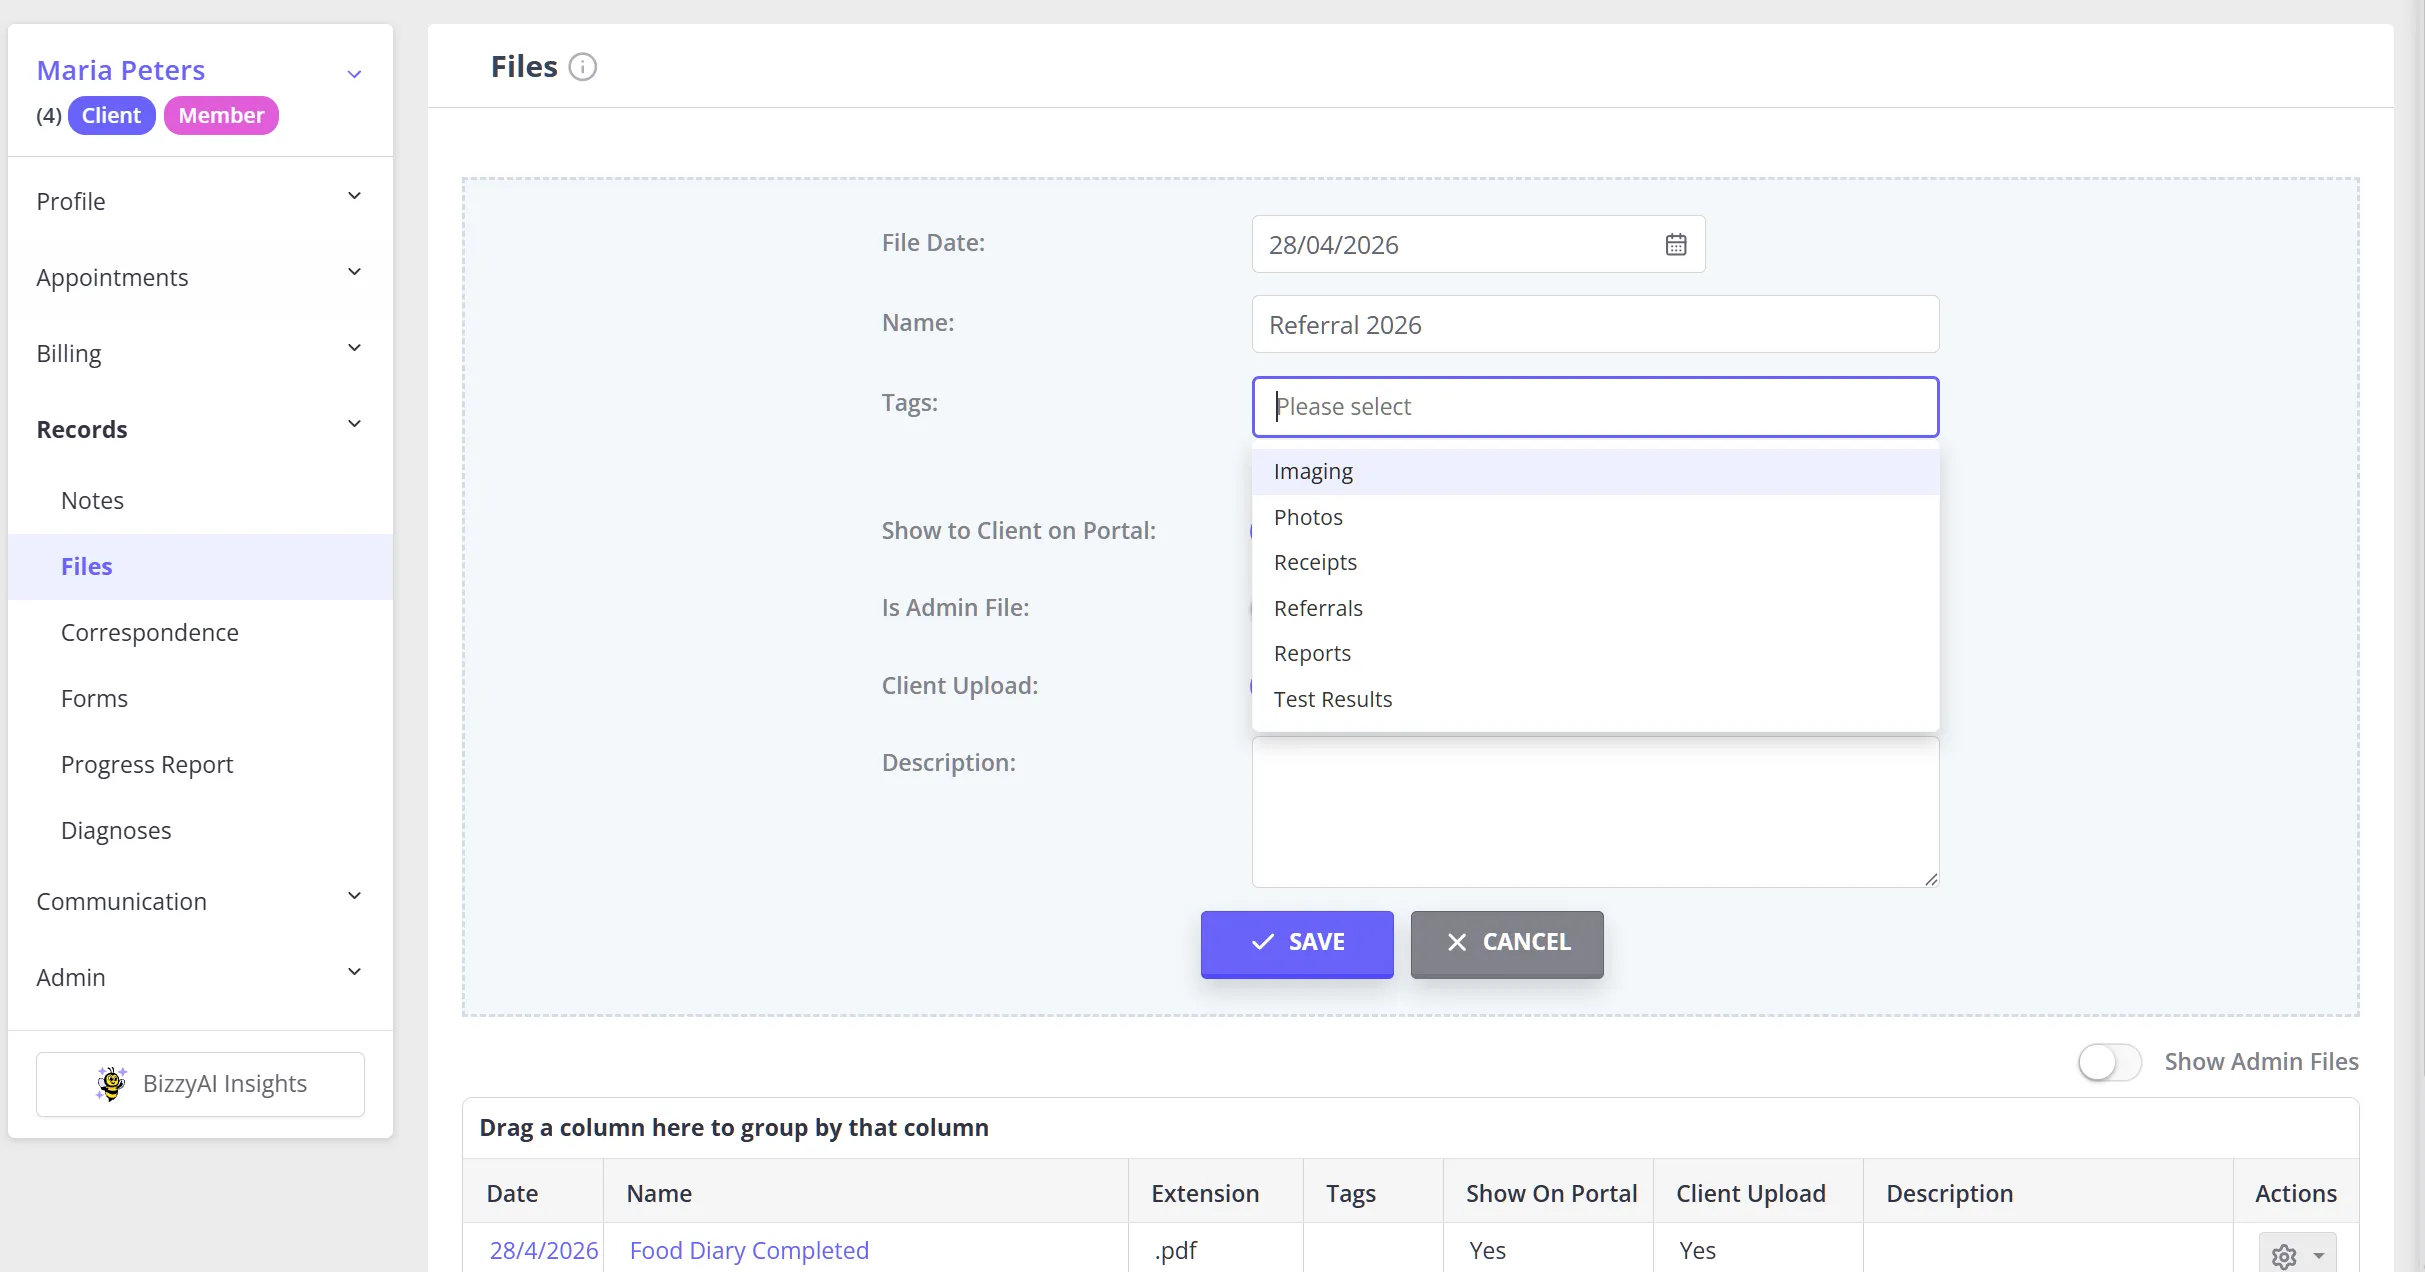The width and height of the screenshot is (2425, 1272).
Task: Choose Referrals from the tags list
Action: point(1595,608)
